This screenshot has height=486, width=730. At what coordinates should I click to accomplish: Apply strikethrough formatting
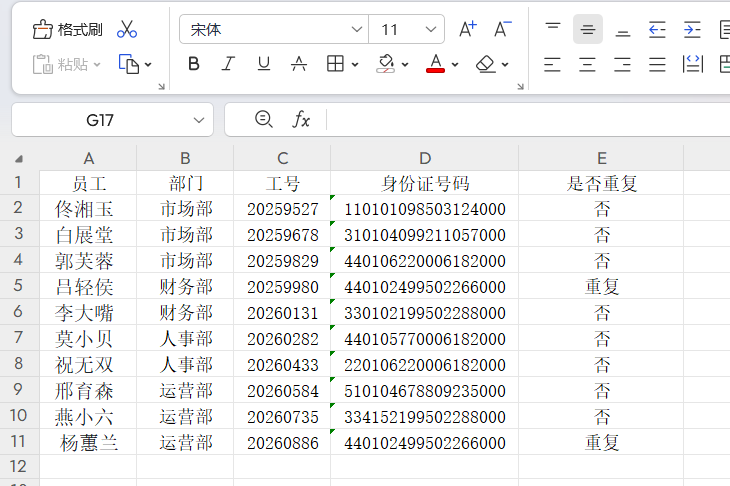[298, 64]
